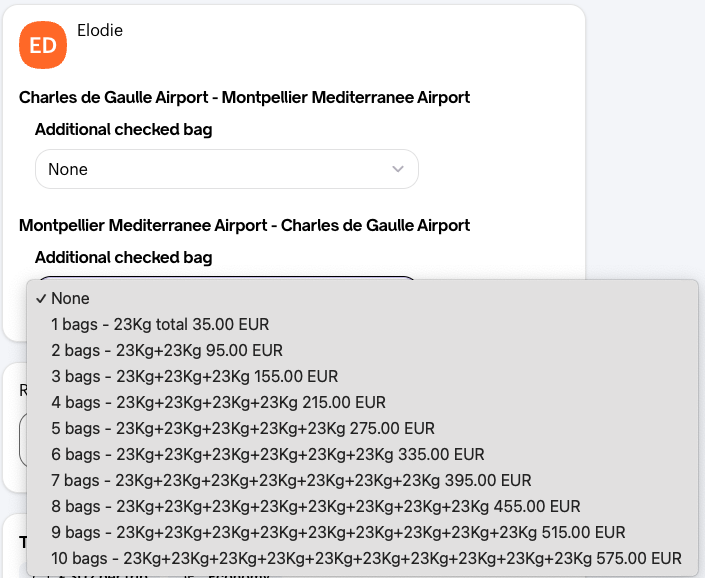Pick 6 bags for 335.00 EUR
The width and height of the screenshot is (705, 578).
(x=267, y=455)
